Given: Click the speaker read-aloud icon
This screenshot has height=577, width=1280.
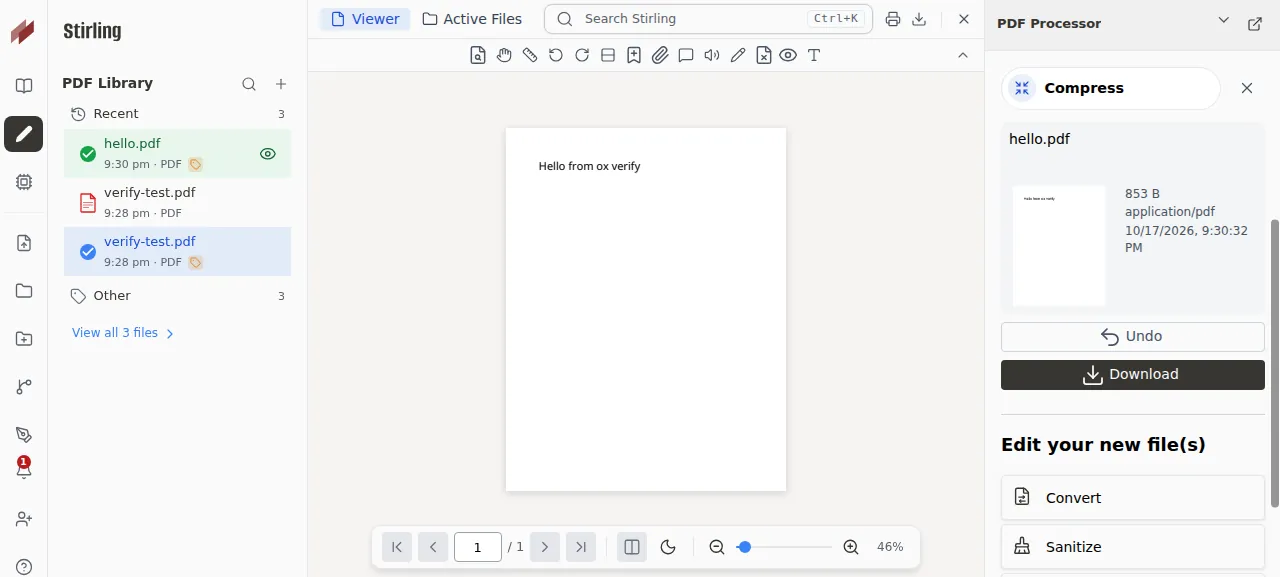Looking at the screenshot, I should pyautogui.click(x=712, y=55).
